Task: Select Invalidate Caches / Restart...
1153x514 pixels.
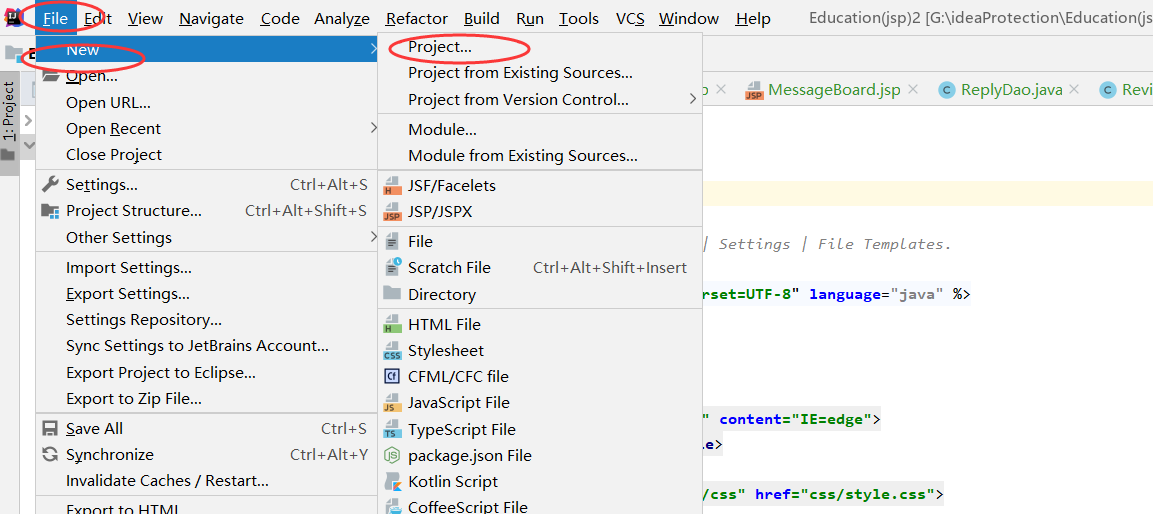Action: pos(167,481)
